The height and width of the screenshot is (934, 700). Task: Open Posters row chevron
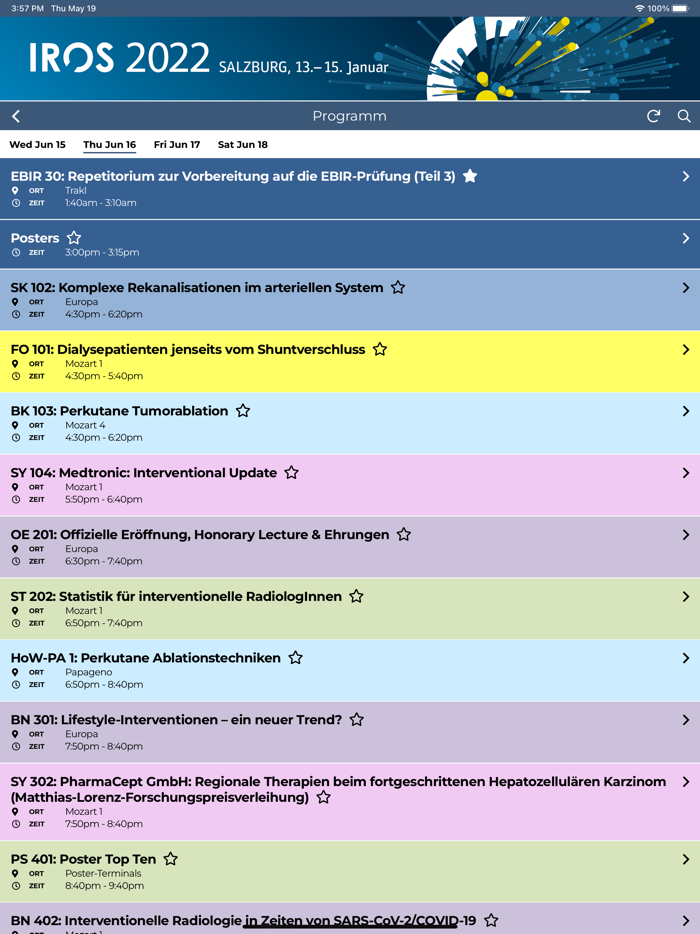coord(686,238)
